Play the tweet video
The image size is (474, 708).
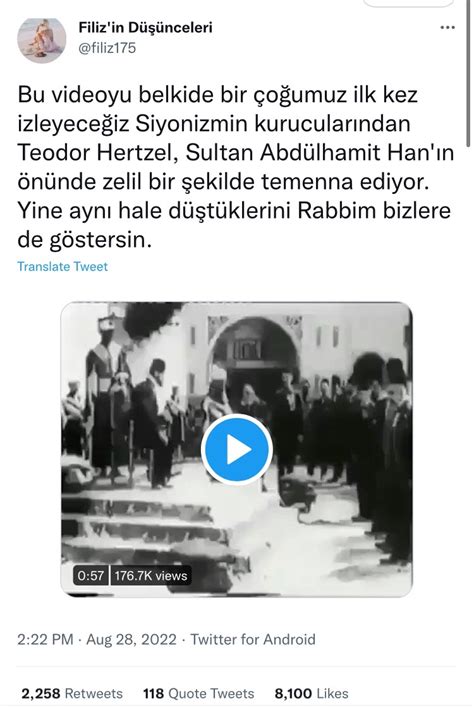pyautogui.click(x=237, y=450)
